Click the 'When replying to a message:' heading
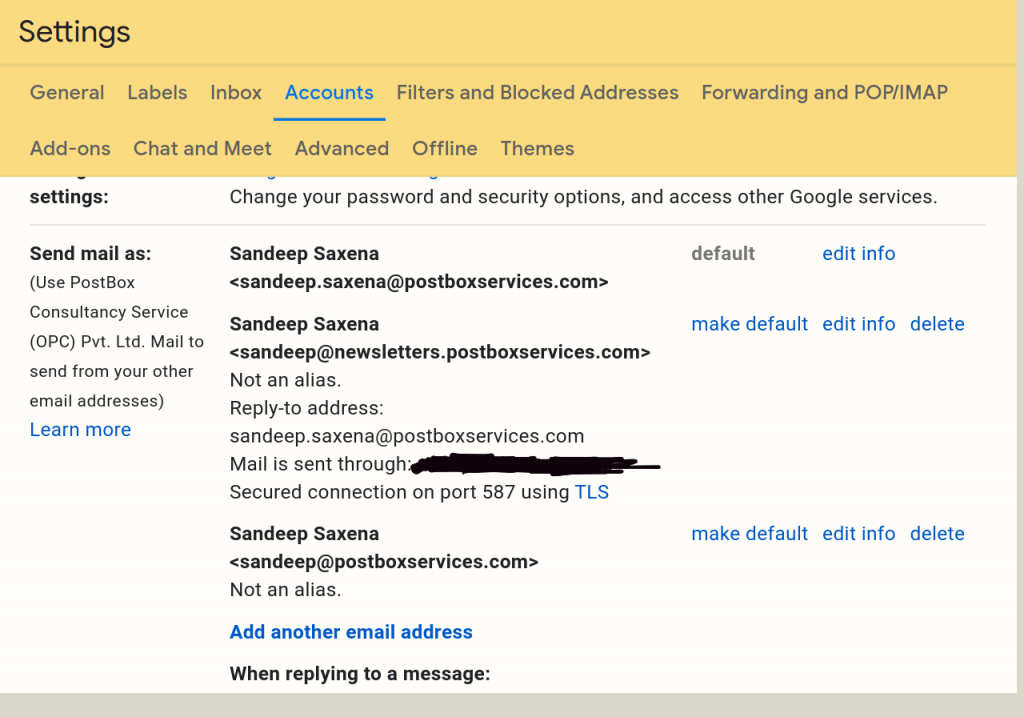Image resolution: width=1024 pixels, height=717 pixels. pos(360,674)
